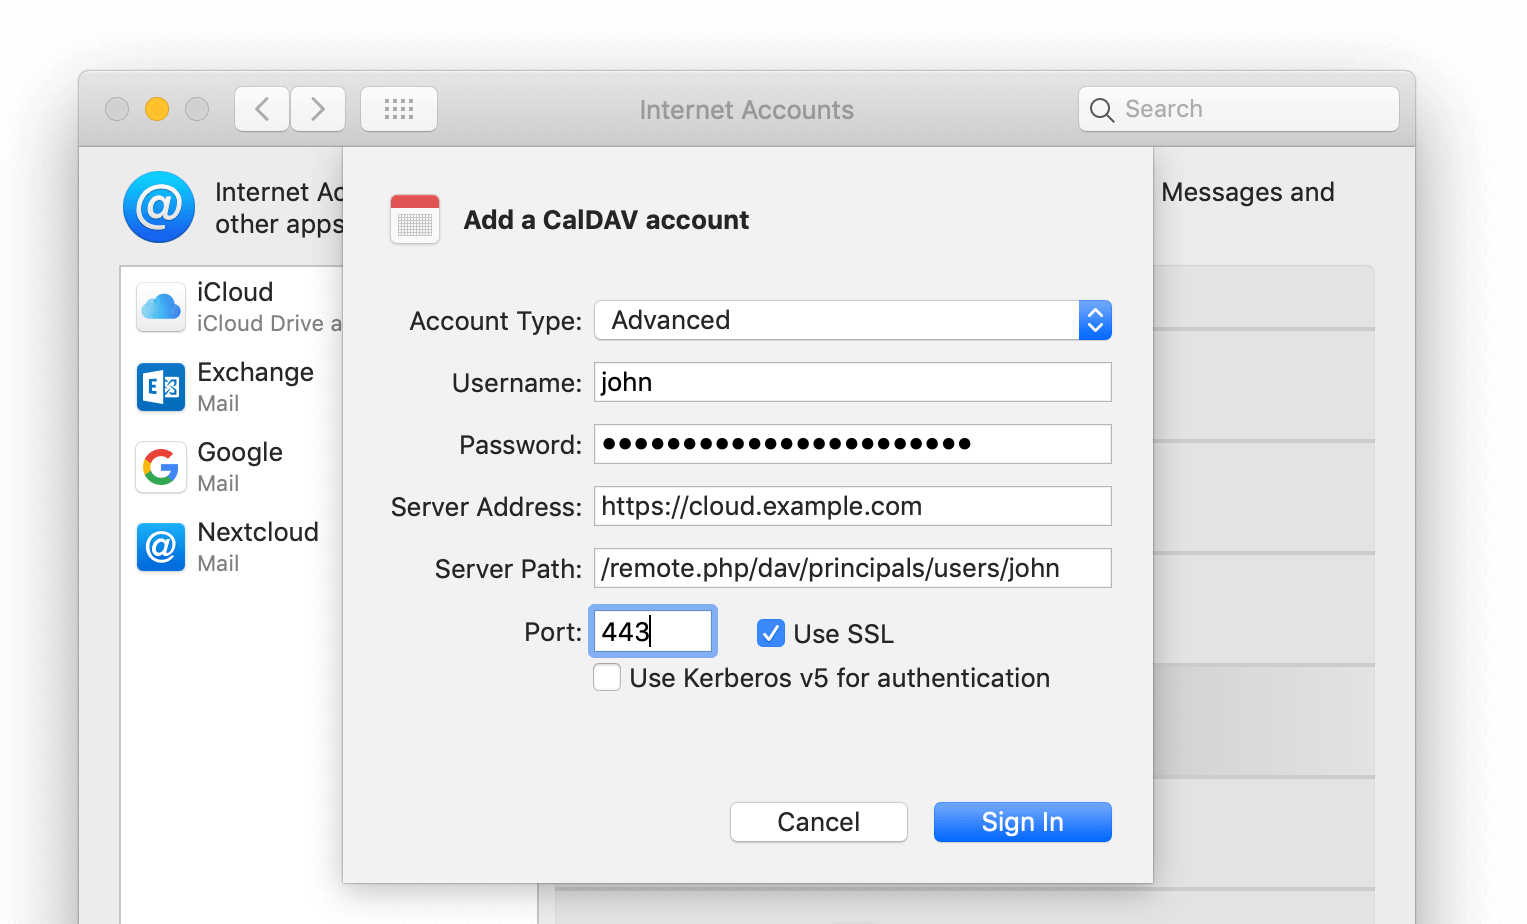Image resolution: width=1527 pixels, height=924 pixels.
Task: Click the calendar icon in the CalDAV dialog
Action: tap(414, 219)
